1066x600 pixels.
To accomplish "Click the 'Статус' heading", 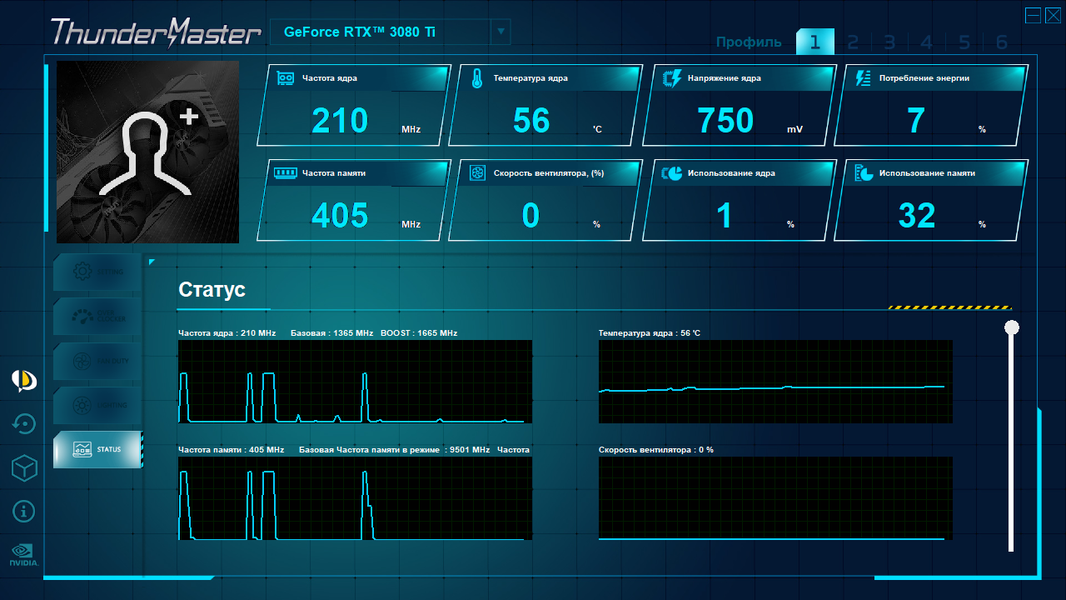I will point(211,289).
